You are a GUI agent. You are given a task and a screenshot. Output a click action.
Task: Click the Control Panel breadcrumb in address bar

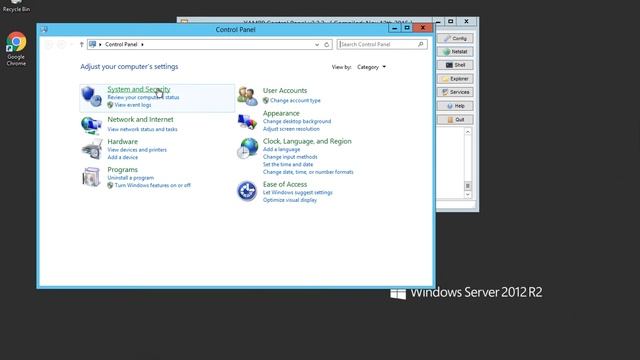pyautogui.click(x=121, y=44)
